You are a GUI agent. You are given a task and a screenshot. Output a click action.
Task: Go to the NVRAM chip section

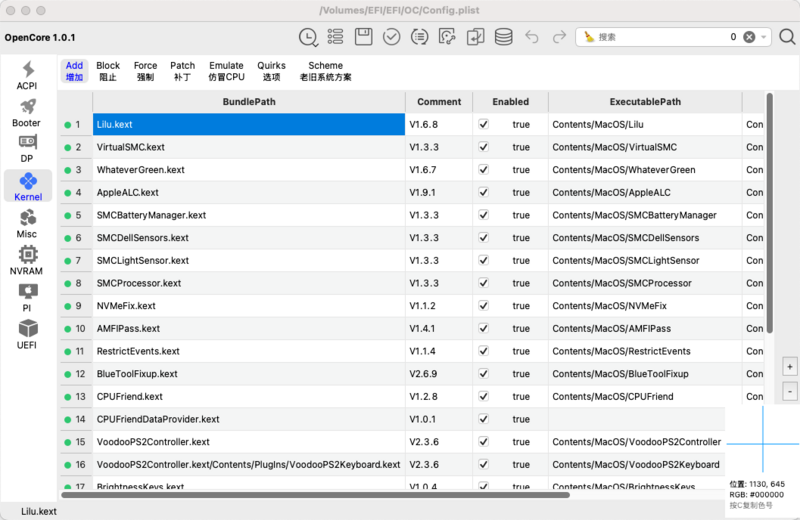[x=27, y=259]
